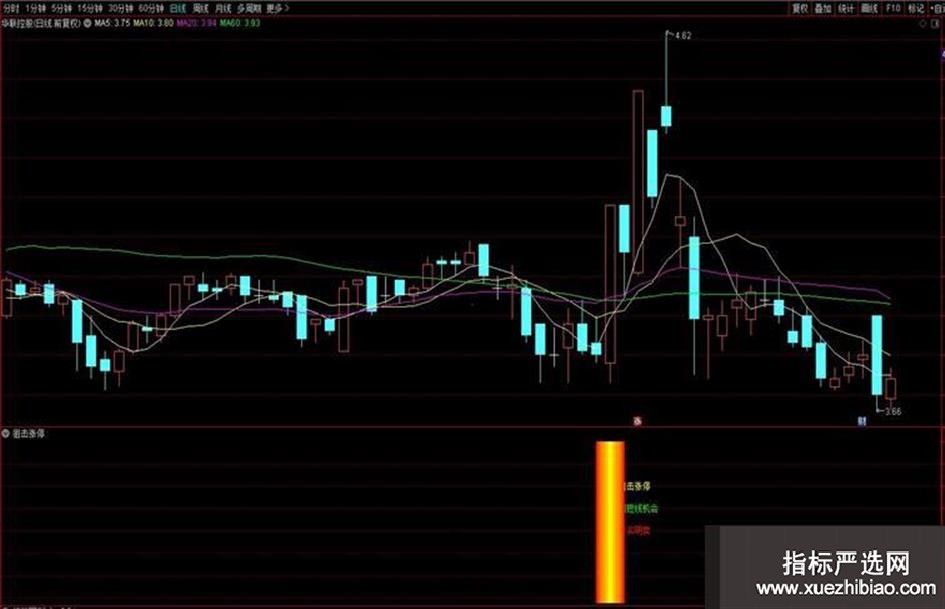The height and width of the screenshot is (609, 945).
Task: Switch to the 周线 weekly chart
Action: pos(200,8)
